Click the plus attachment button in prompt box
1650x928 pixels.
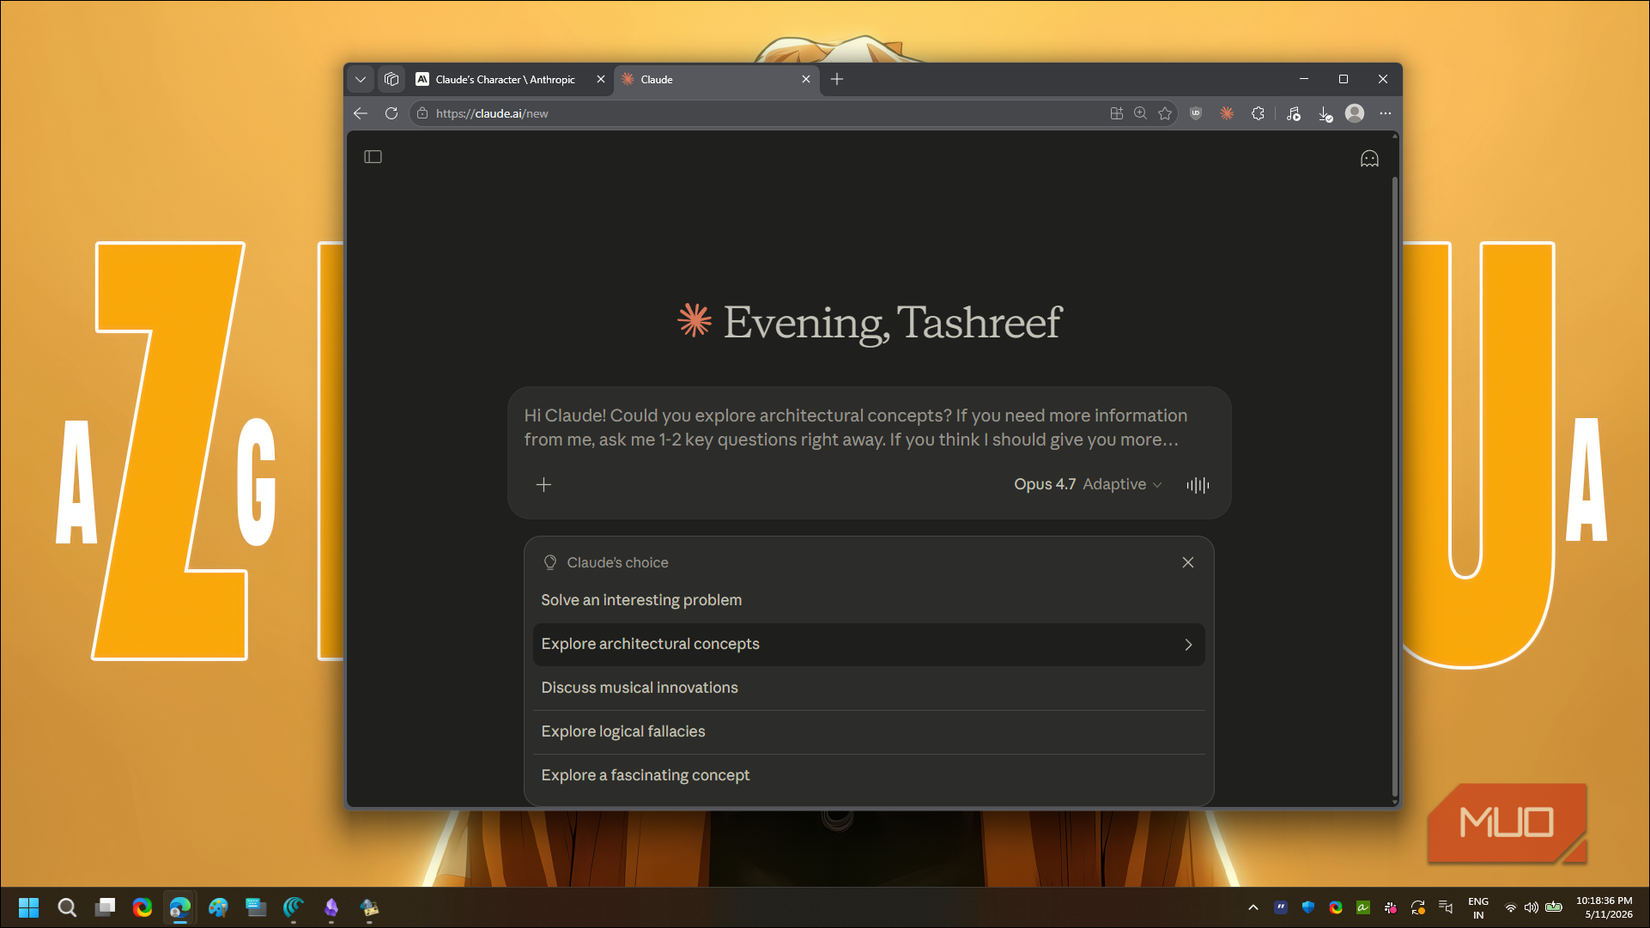544,485
